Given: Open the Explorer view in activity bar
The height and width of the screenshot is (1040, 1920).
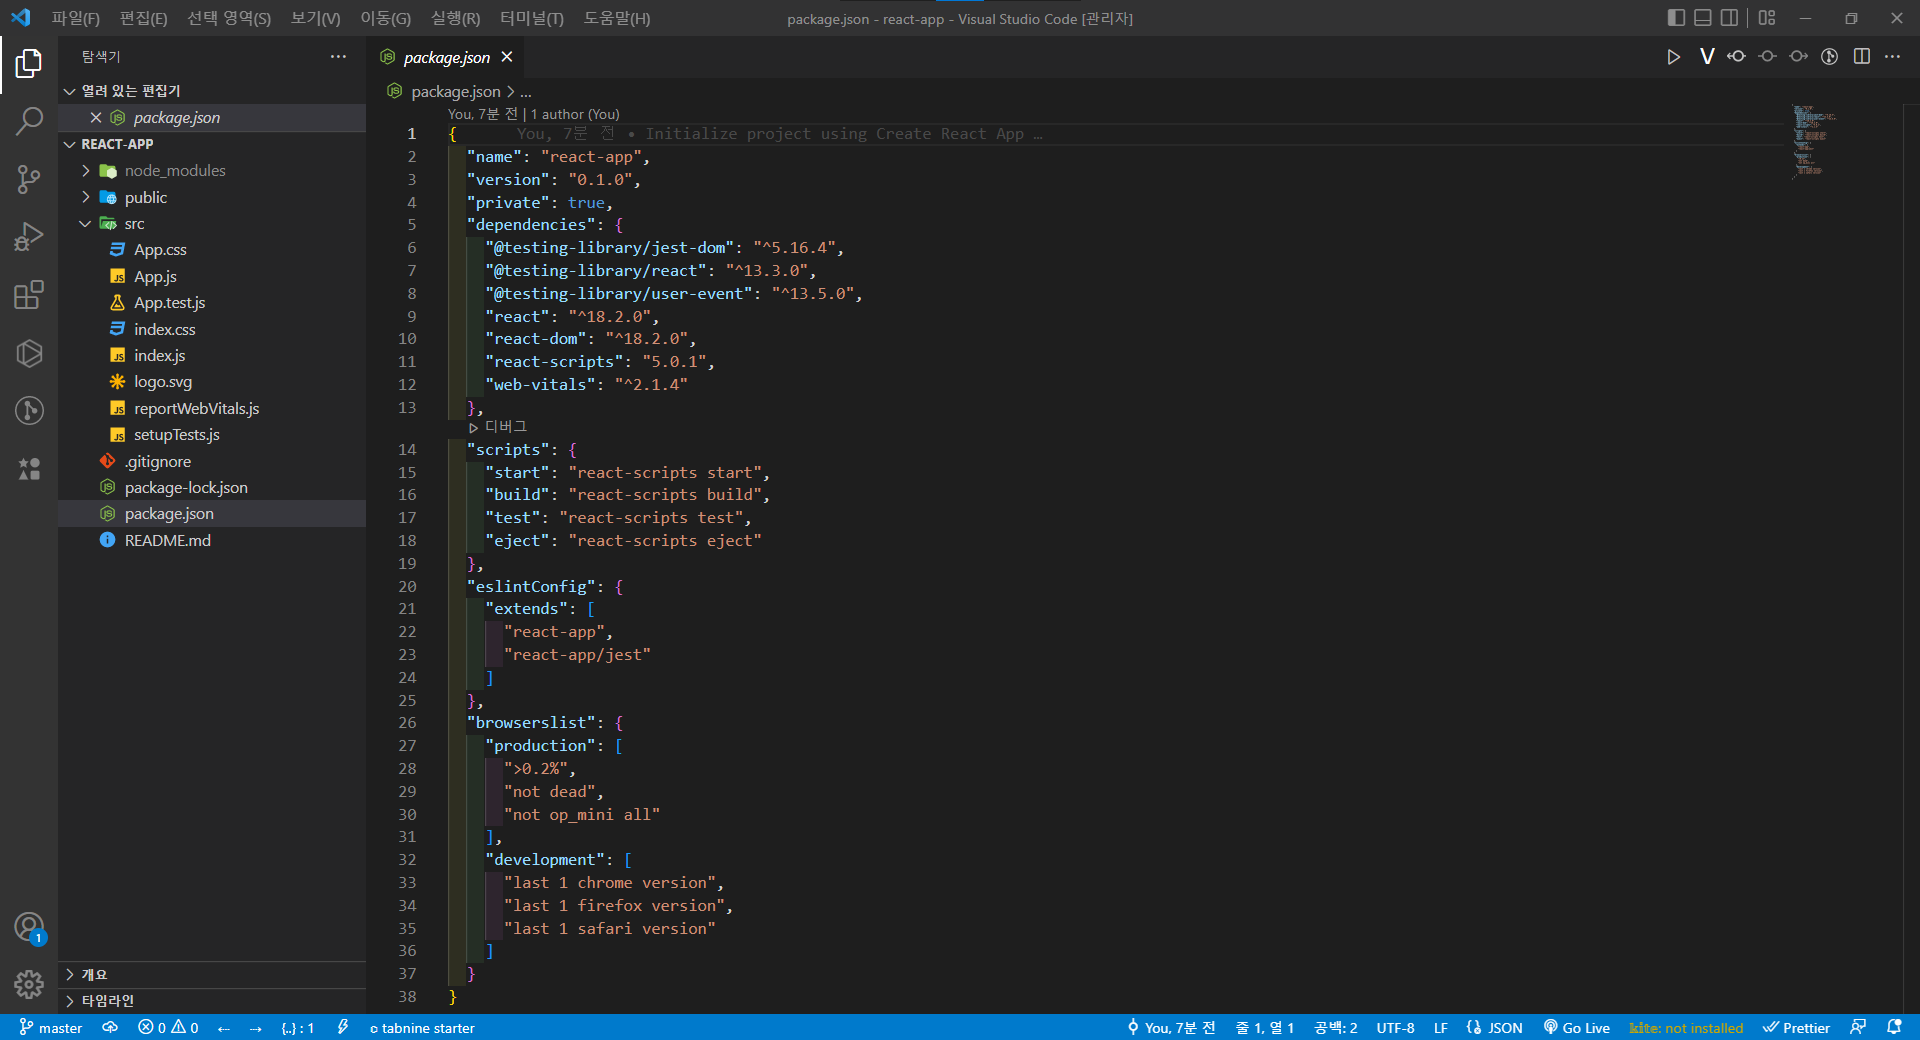Looking at the screenshot, I should point(29,64).
